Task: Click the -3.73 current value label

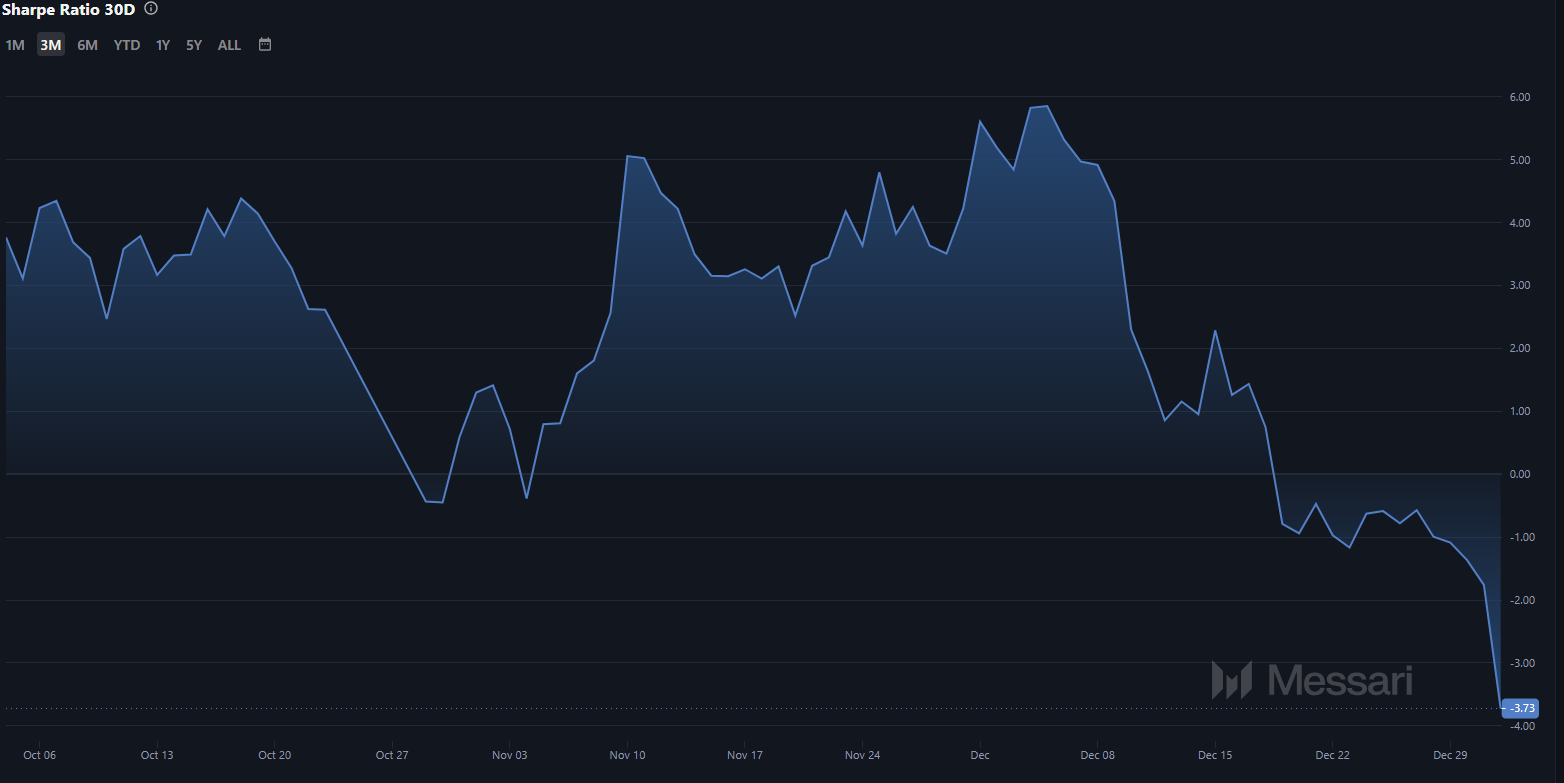Action: click(x=1520, y=709)
